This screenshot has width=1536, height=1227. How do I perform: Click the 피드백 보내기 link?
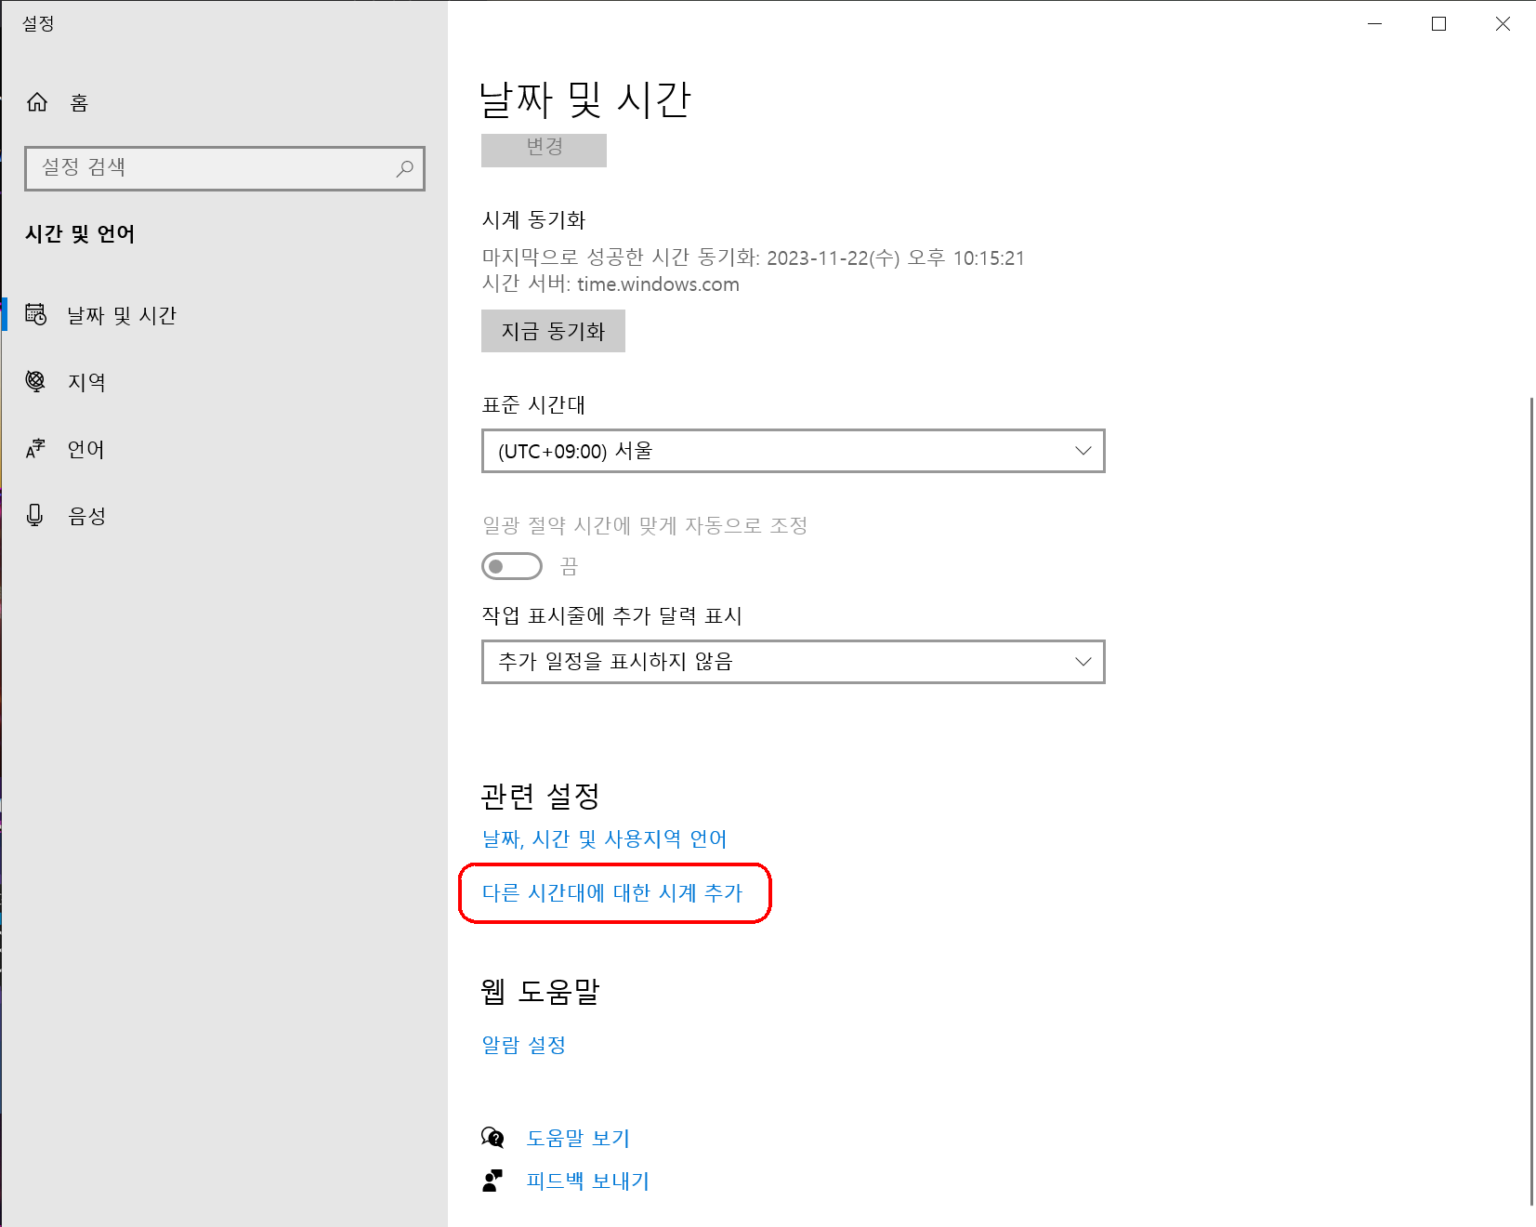[x=588, y=1181]
